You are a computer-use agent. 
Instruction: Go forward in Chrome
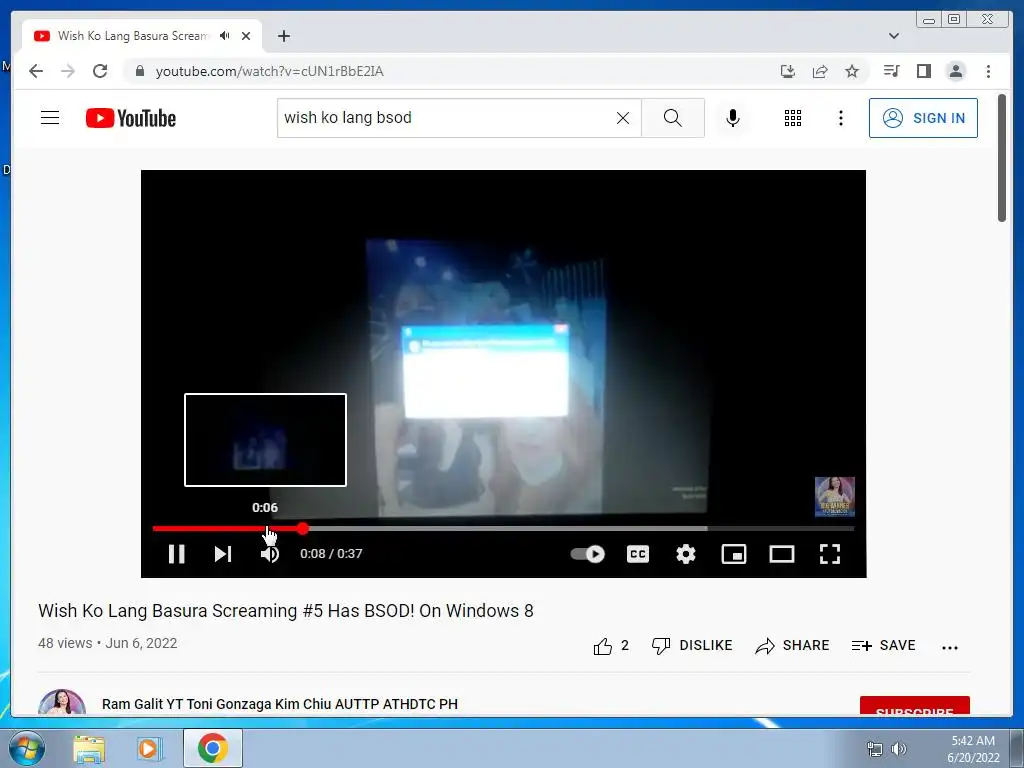pyautogui.click(x=68, y=71)
